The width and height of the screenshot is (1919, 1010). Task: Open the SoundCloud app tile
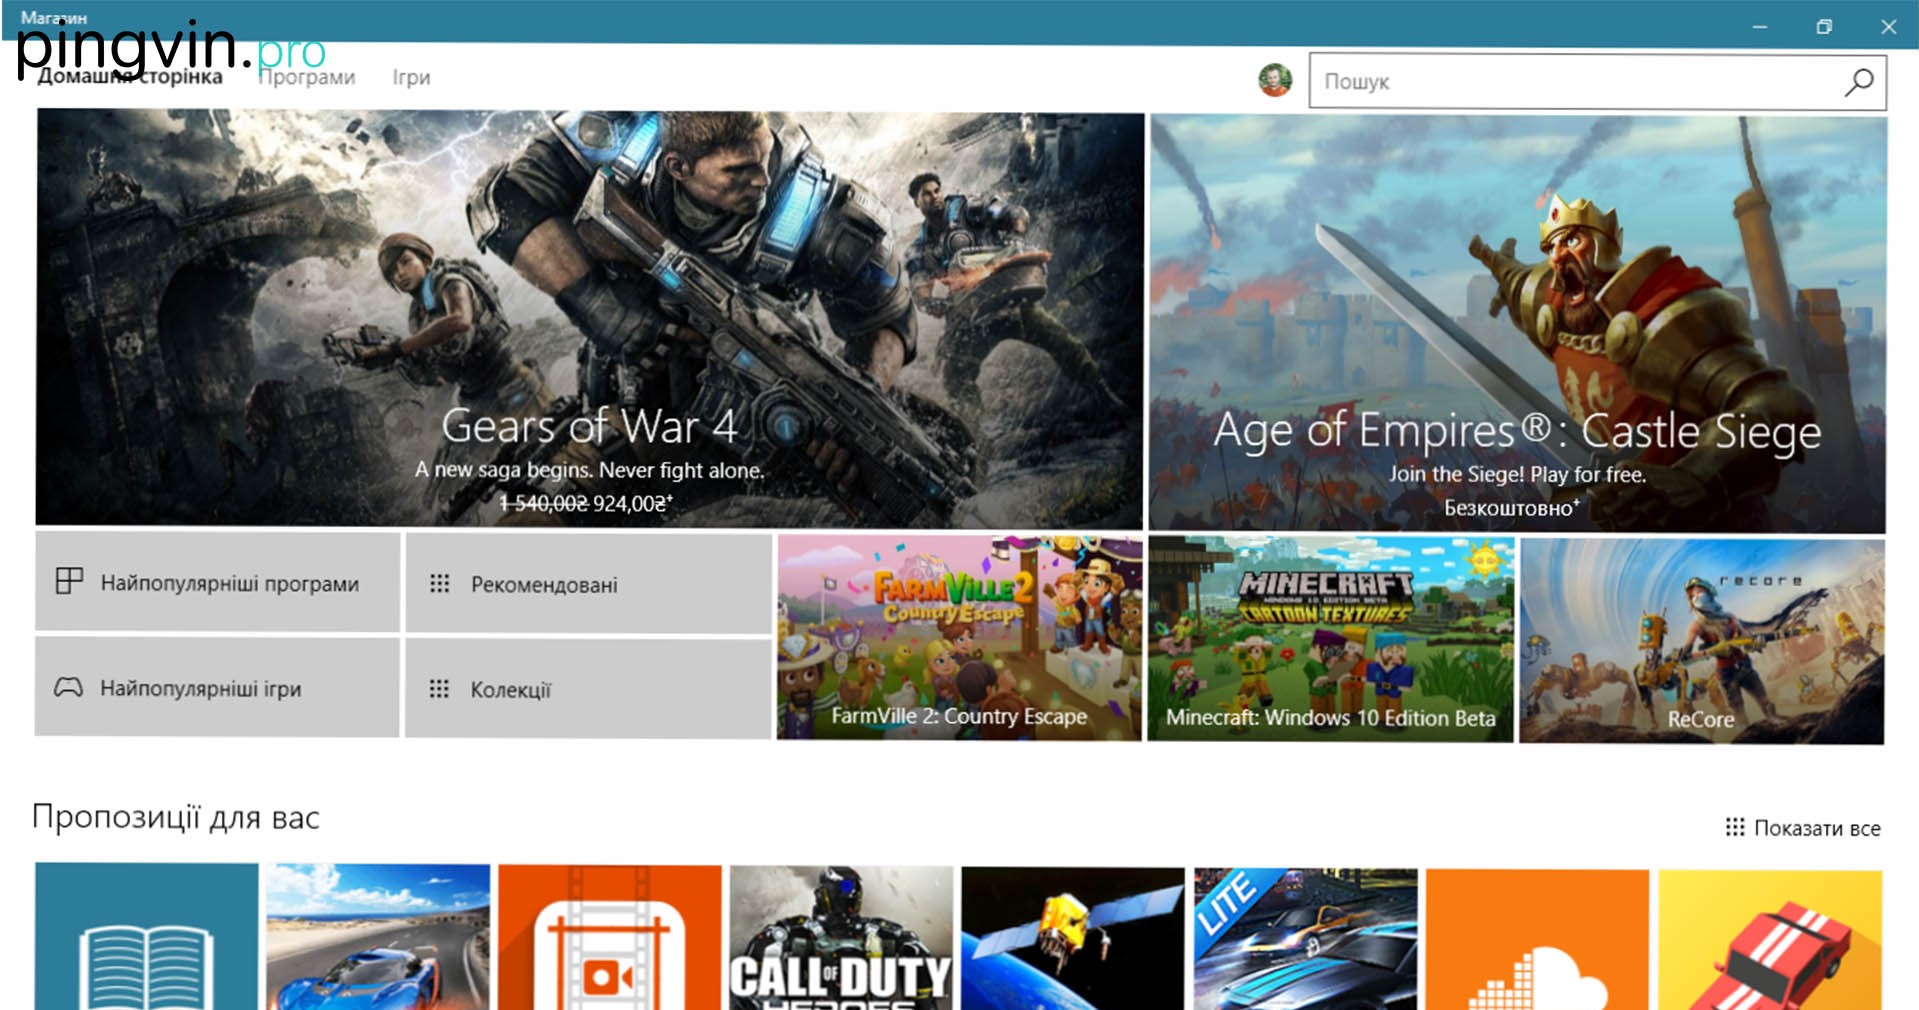(1537, 939)
